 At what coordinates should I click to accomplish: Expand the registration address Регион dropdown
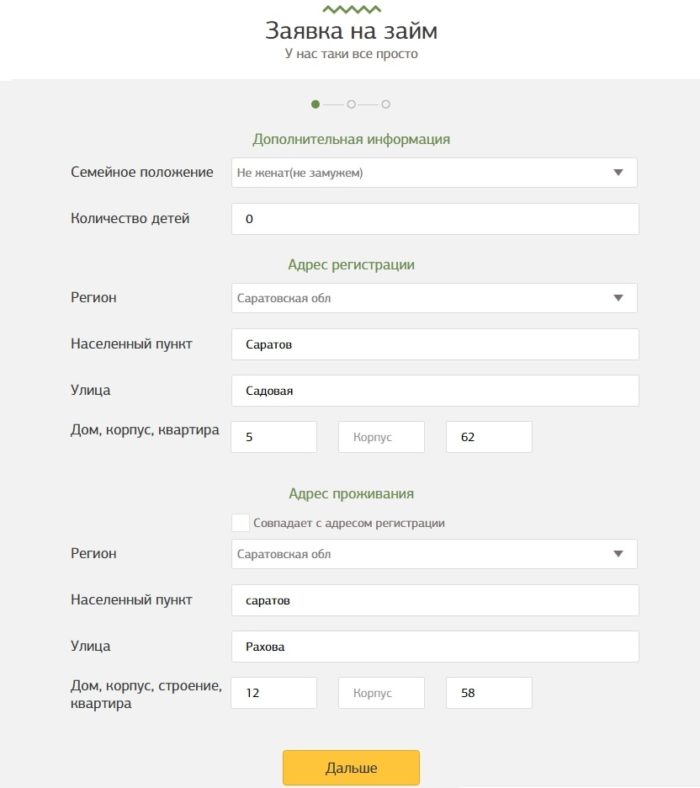point(434,298)
